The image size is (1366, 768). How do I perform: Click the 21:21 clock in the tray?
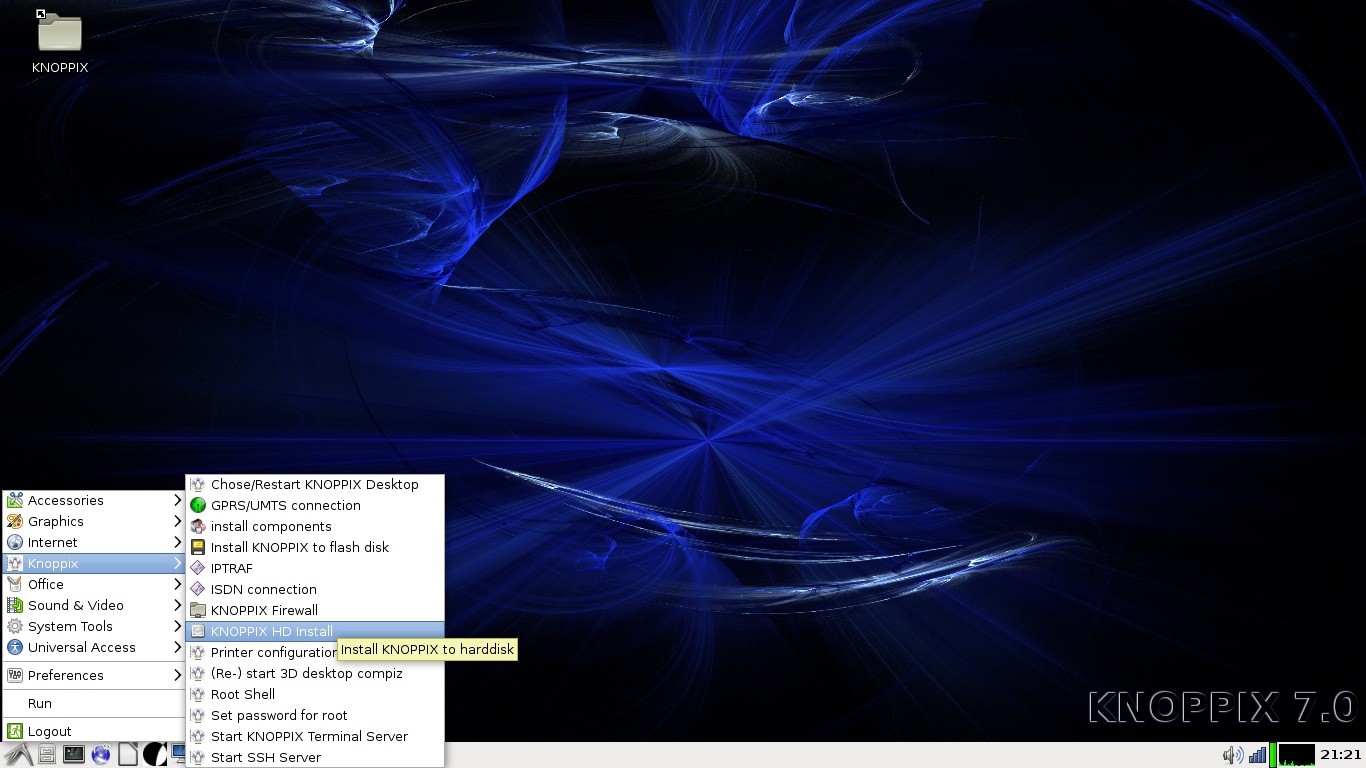[x=1341, y=755]
